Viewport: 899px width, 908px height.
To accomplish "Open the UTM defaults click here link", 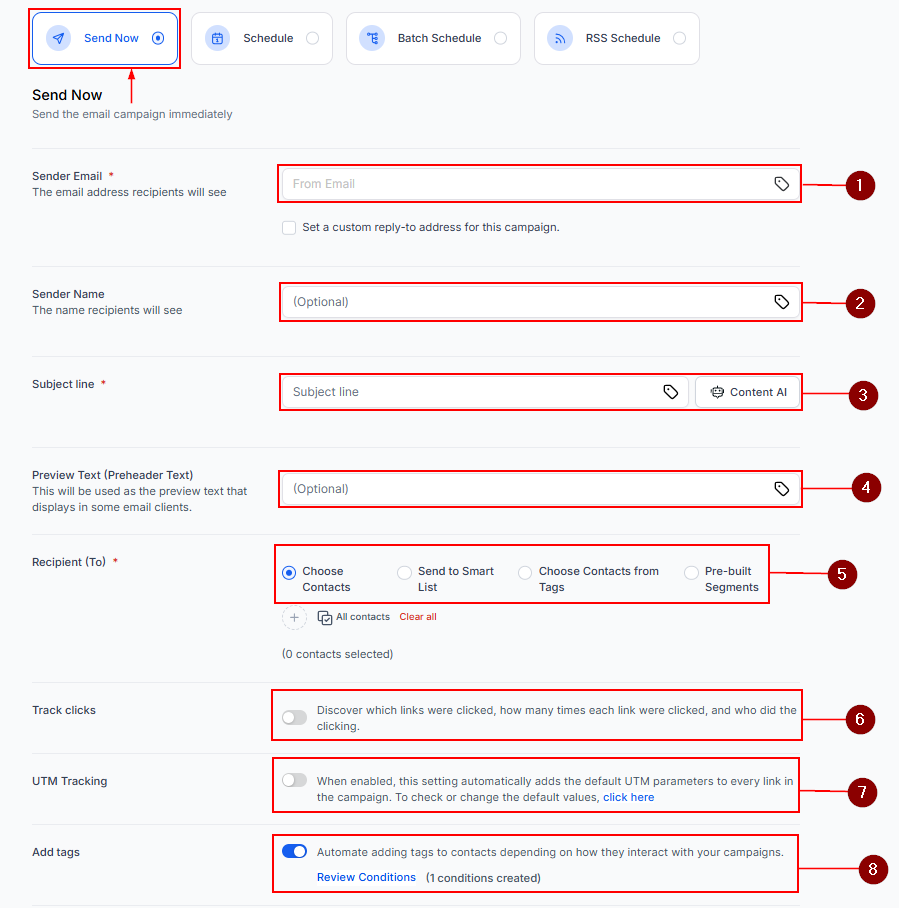I will tap(628, 797).
